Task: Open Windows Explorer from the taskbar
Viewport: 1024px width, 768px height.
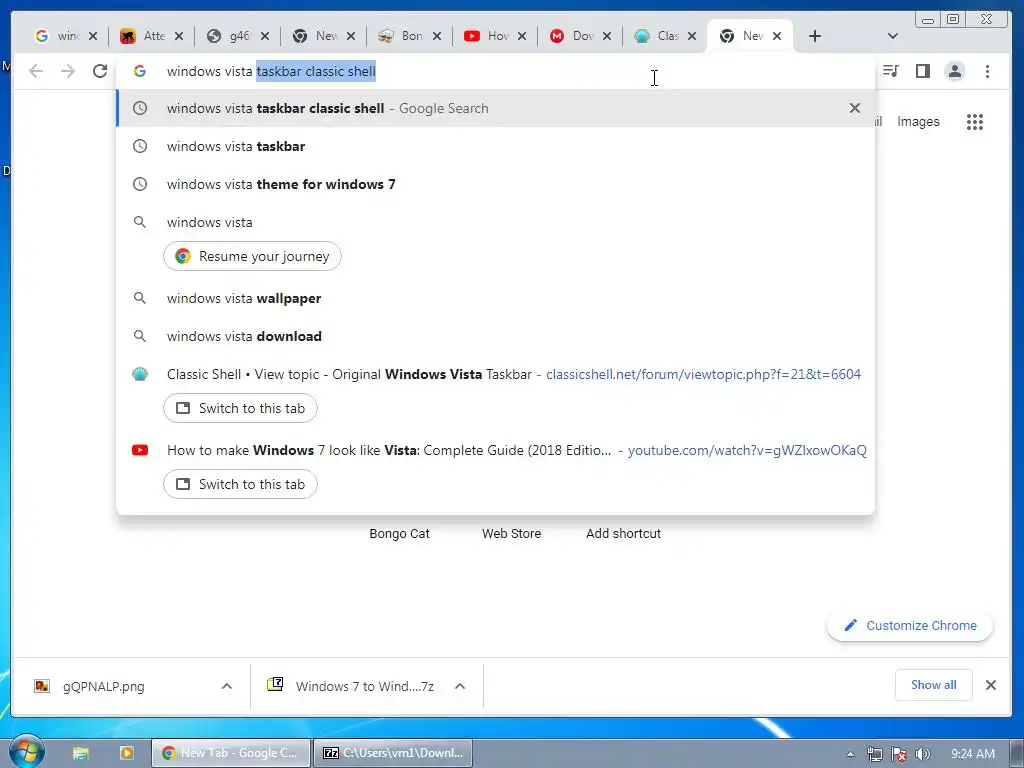Action: pos(81,753)
